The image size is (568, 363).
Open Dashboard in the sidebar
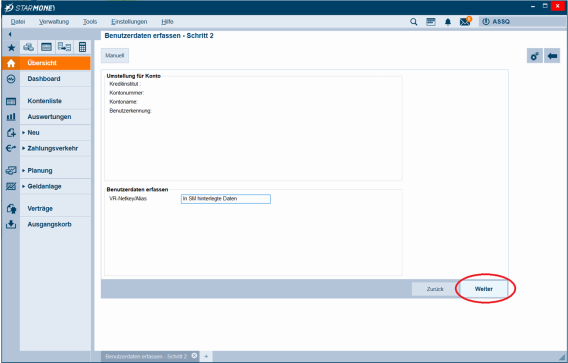click(55, 79)
